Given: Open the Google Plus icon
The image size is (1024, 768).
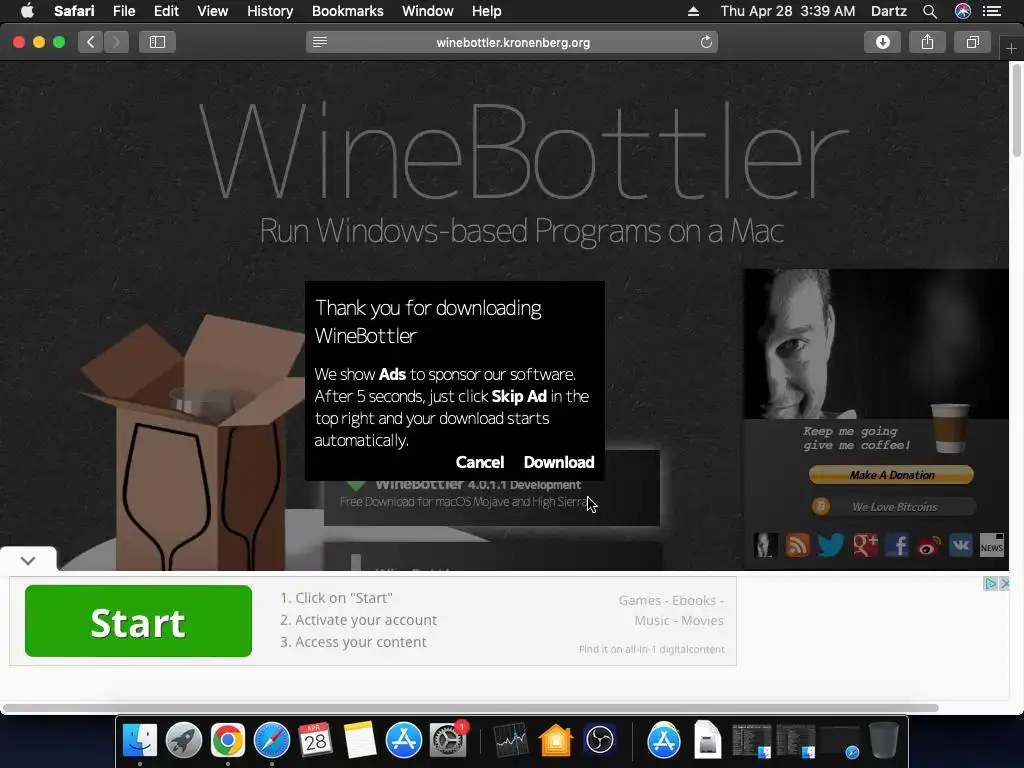Looking at the screenshot, I should point(865,545).
